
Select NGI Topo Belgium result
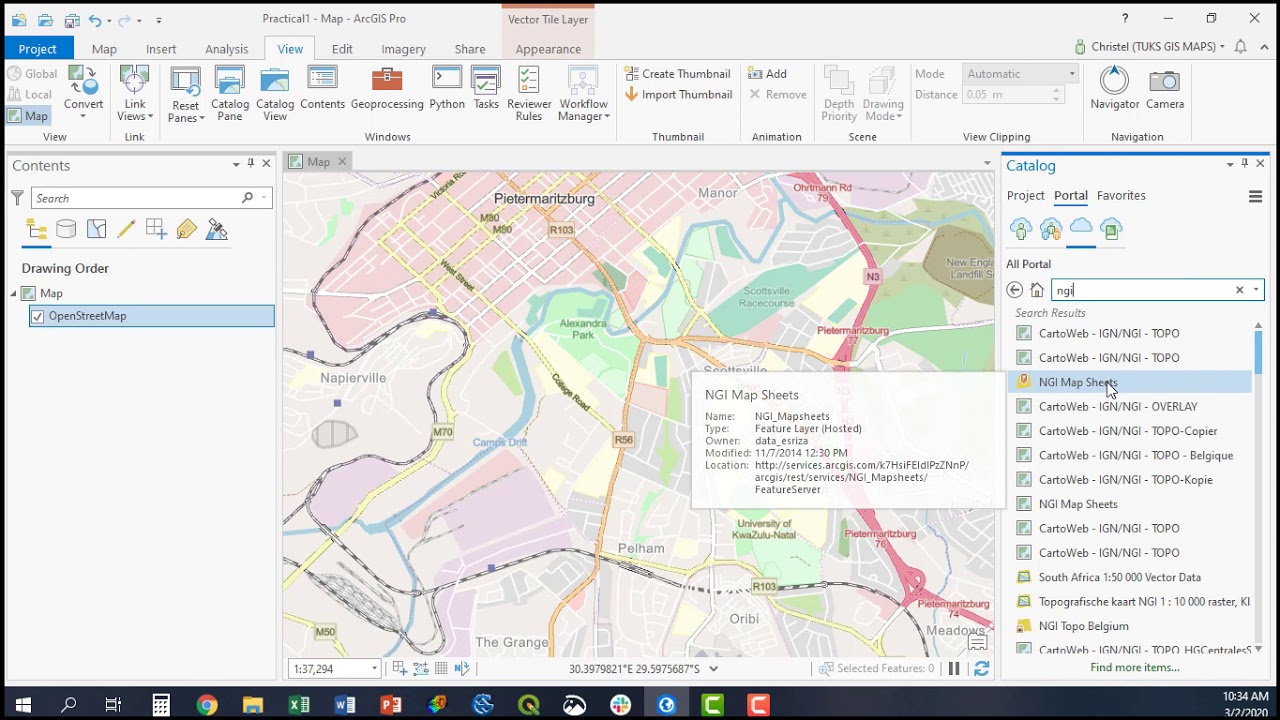click(1083, 626)
